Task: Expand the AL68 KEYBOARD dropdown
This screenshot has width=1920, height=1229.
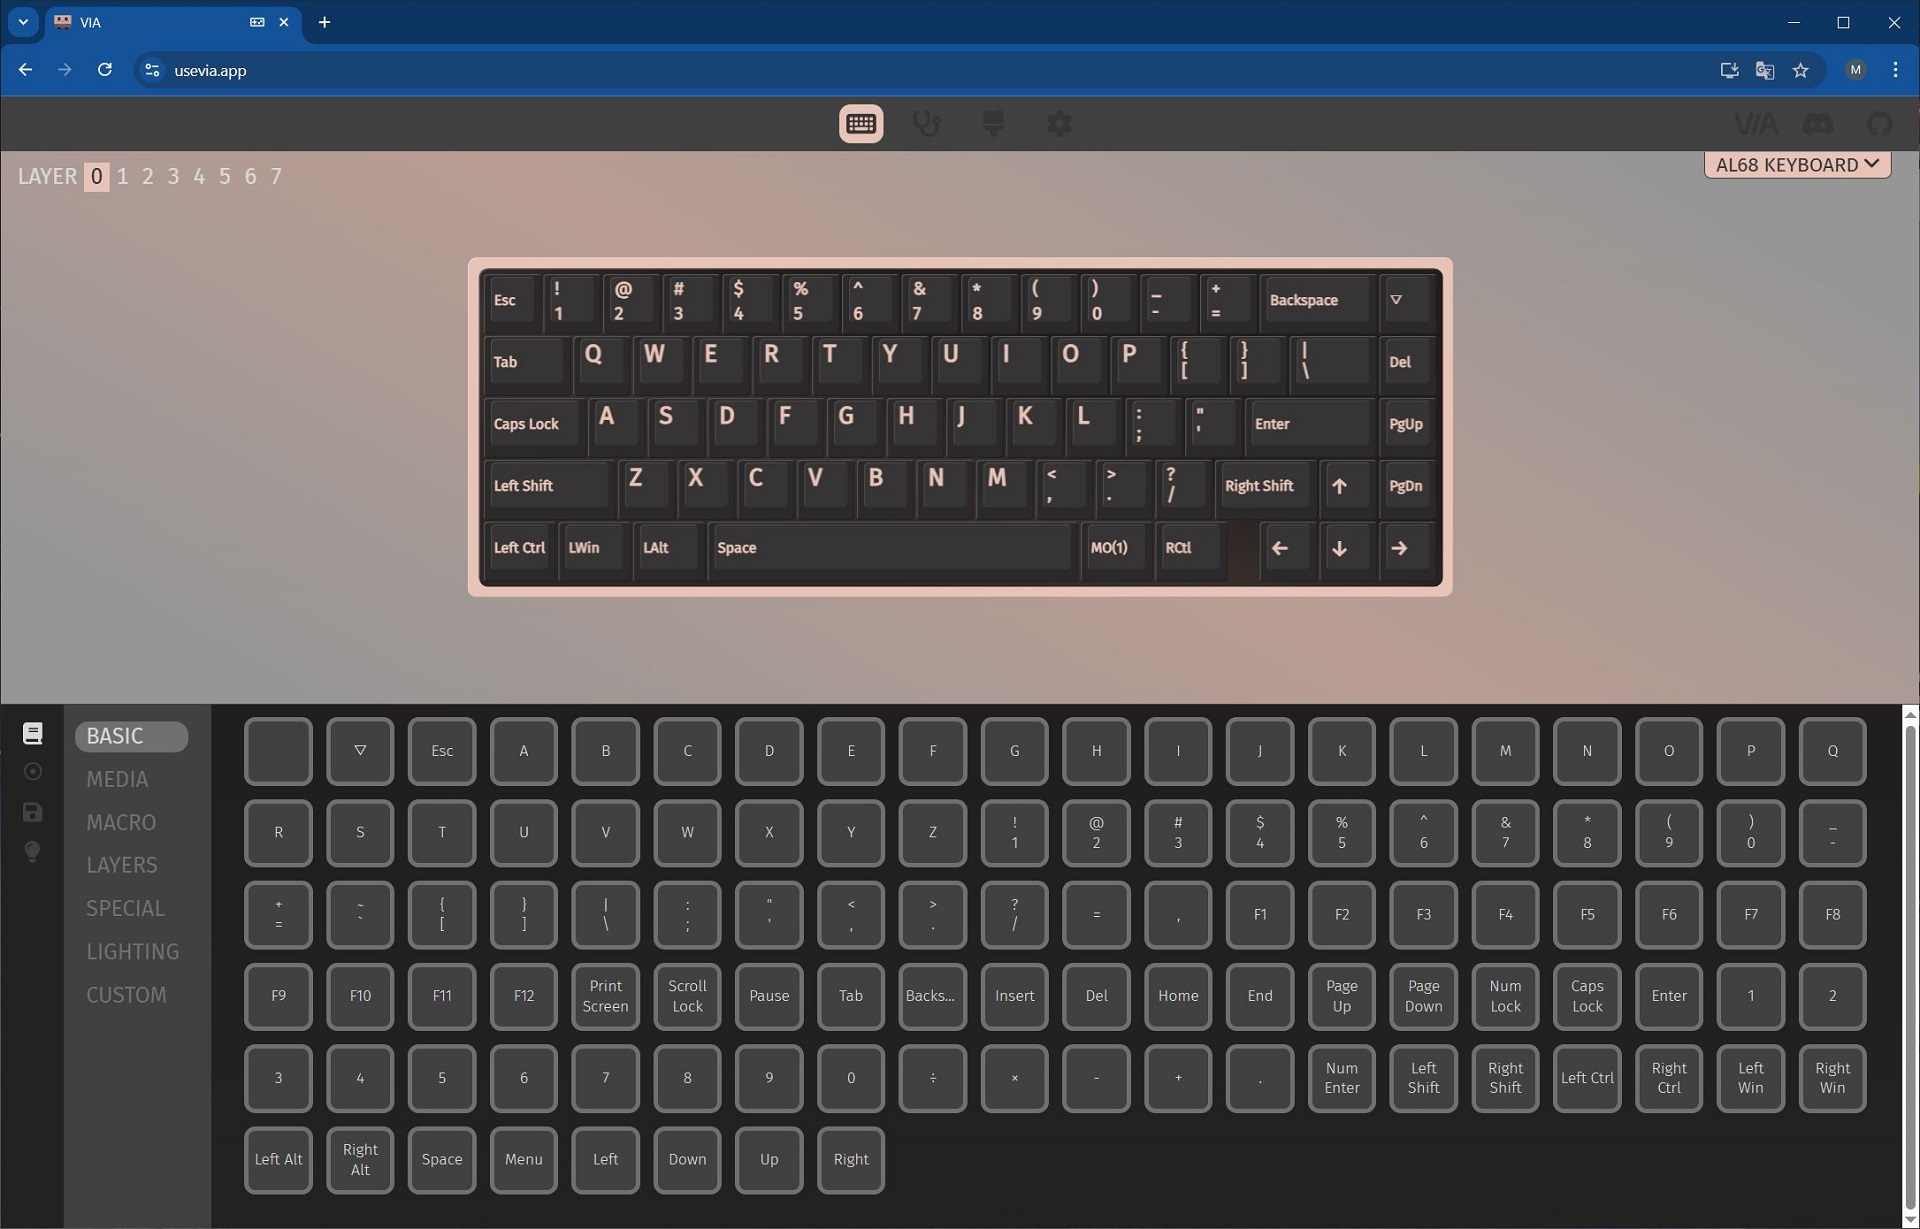Action: 1797,165
